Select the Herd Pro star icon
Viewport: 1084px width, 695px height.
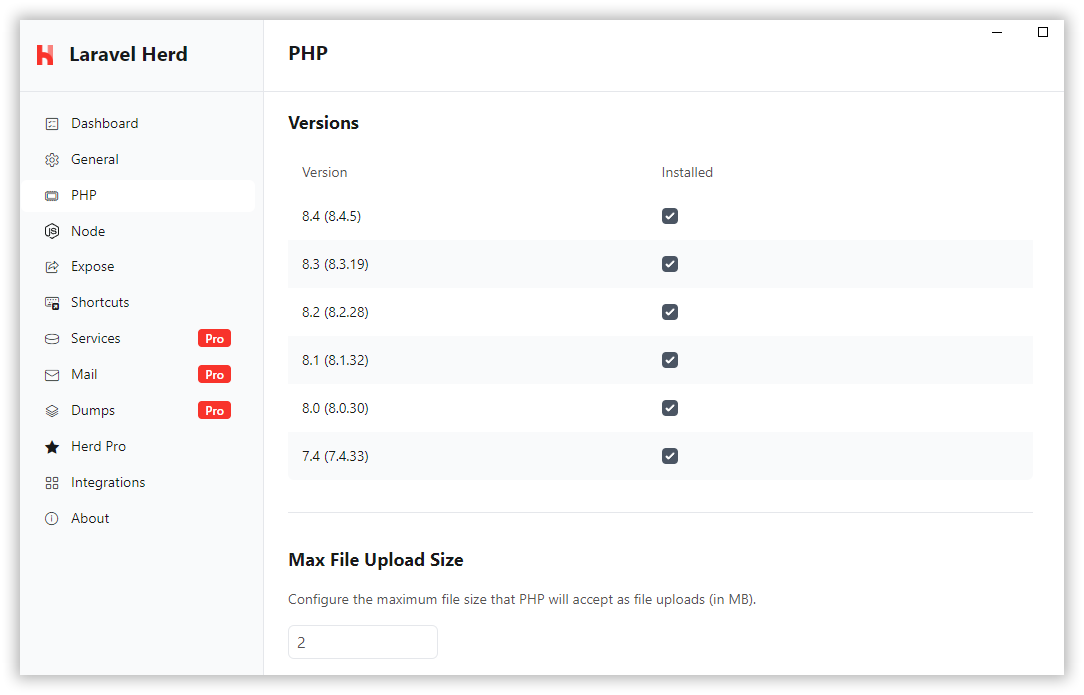pos(51,446)
